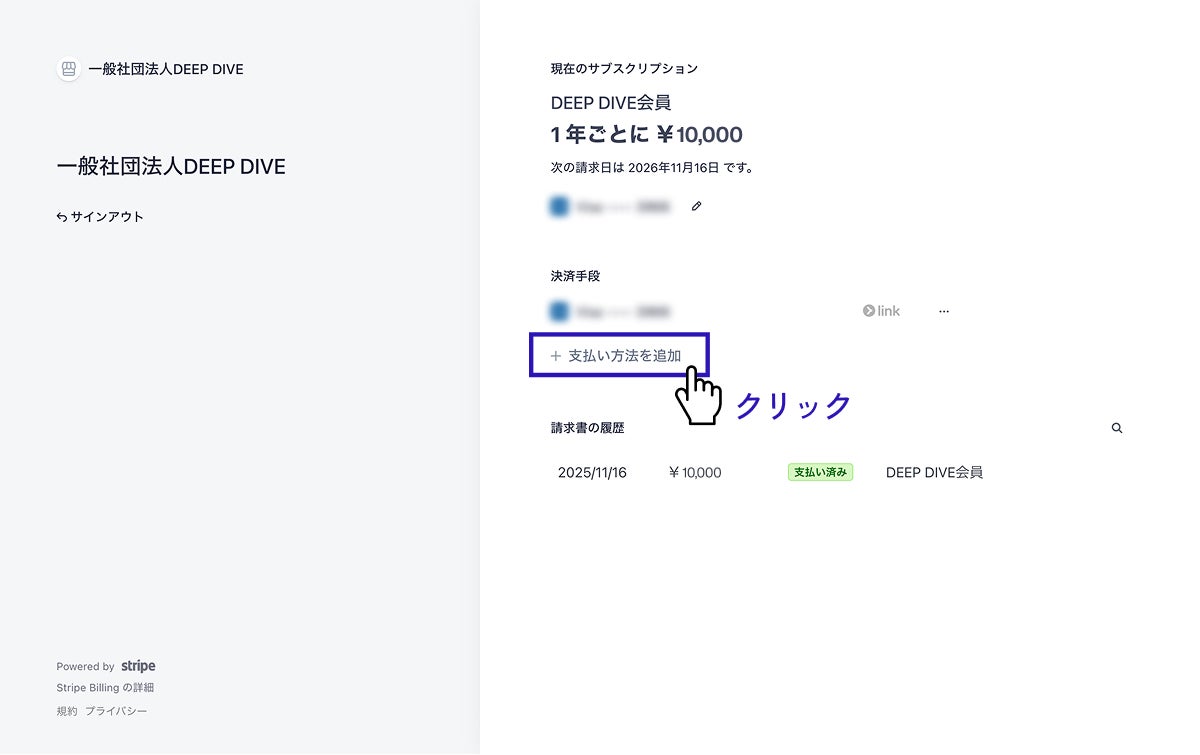Click the storefront merchant icon in header
This screenshot has width=1200, height=755.
click(x=68, y=70)
